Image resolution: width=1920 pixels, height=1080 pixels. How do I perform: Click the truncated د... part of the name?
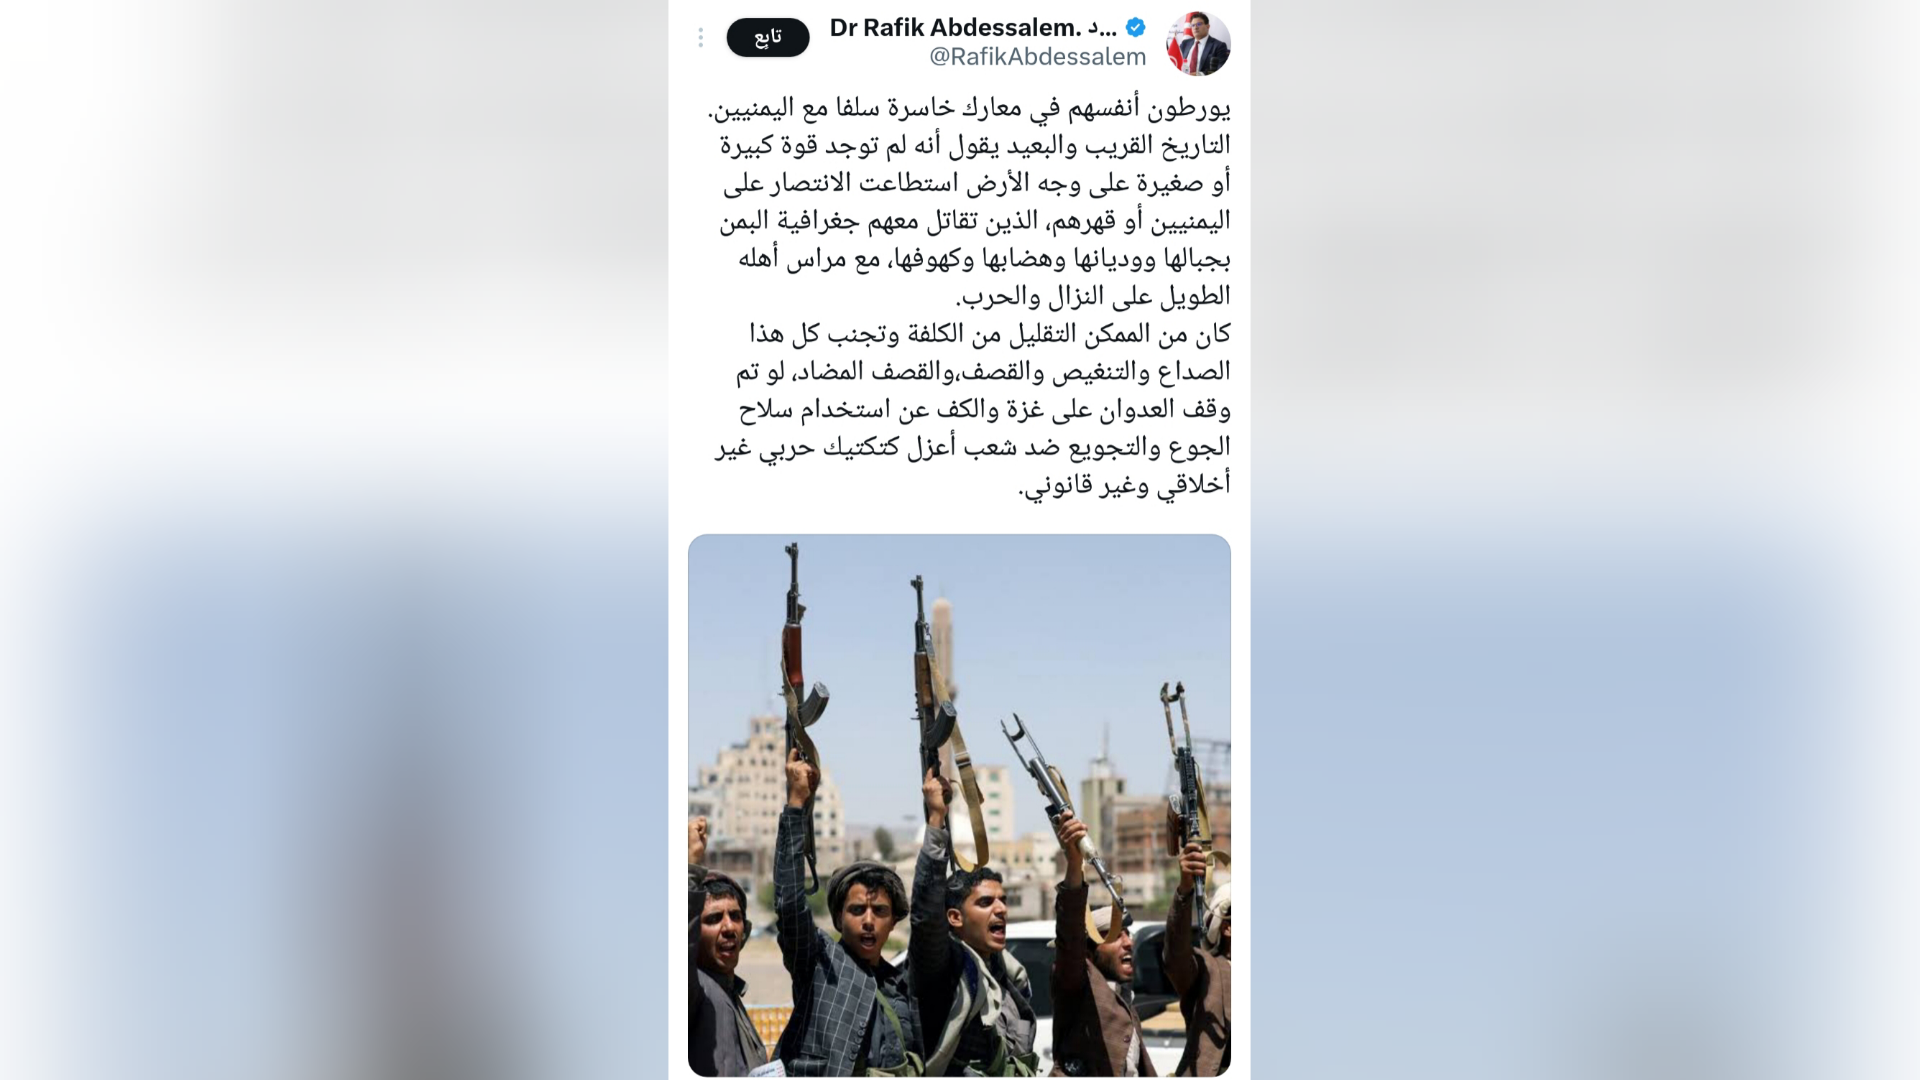pos(1102,28)
